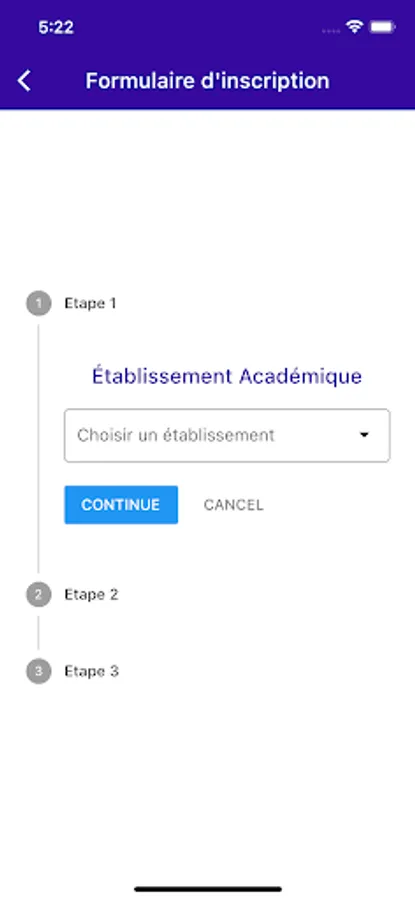This screenshot has height=900, width=415.
Task: Select the step 3 circle icon
Action: click(38, 672)
